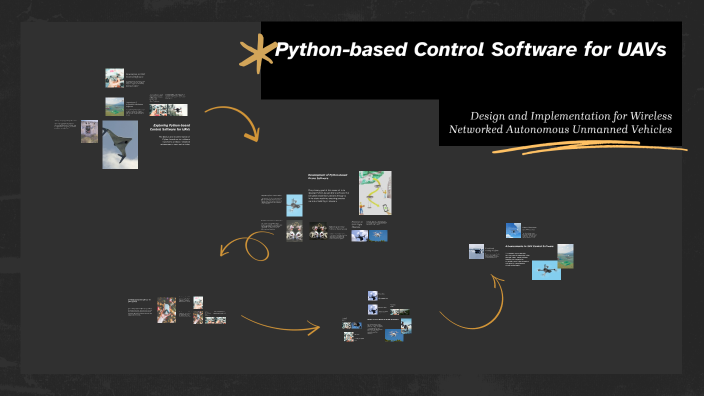Open the large delta-wing UAV aircraft photo
This screenshot has width=704, height=396.
pyautogui.click(x=120, y=145)
